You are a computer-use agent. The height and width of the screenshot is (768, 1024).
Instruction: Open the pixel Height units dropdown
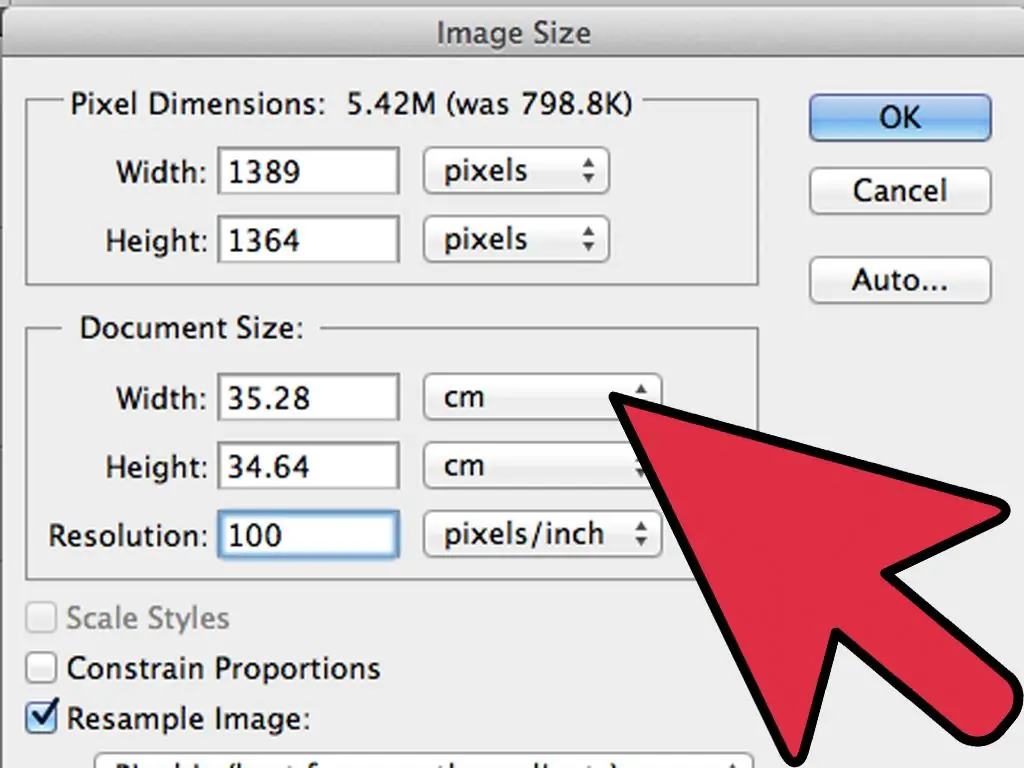tap(516, 240)
